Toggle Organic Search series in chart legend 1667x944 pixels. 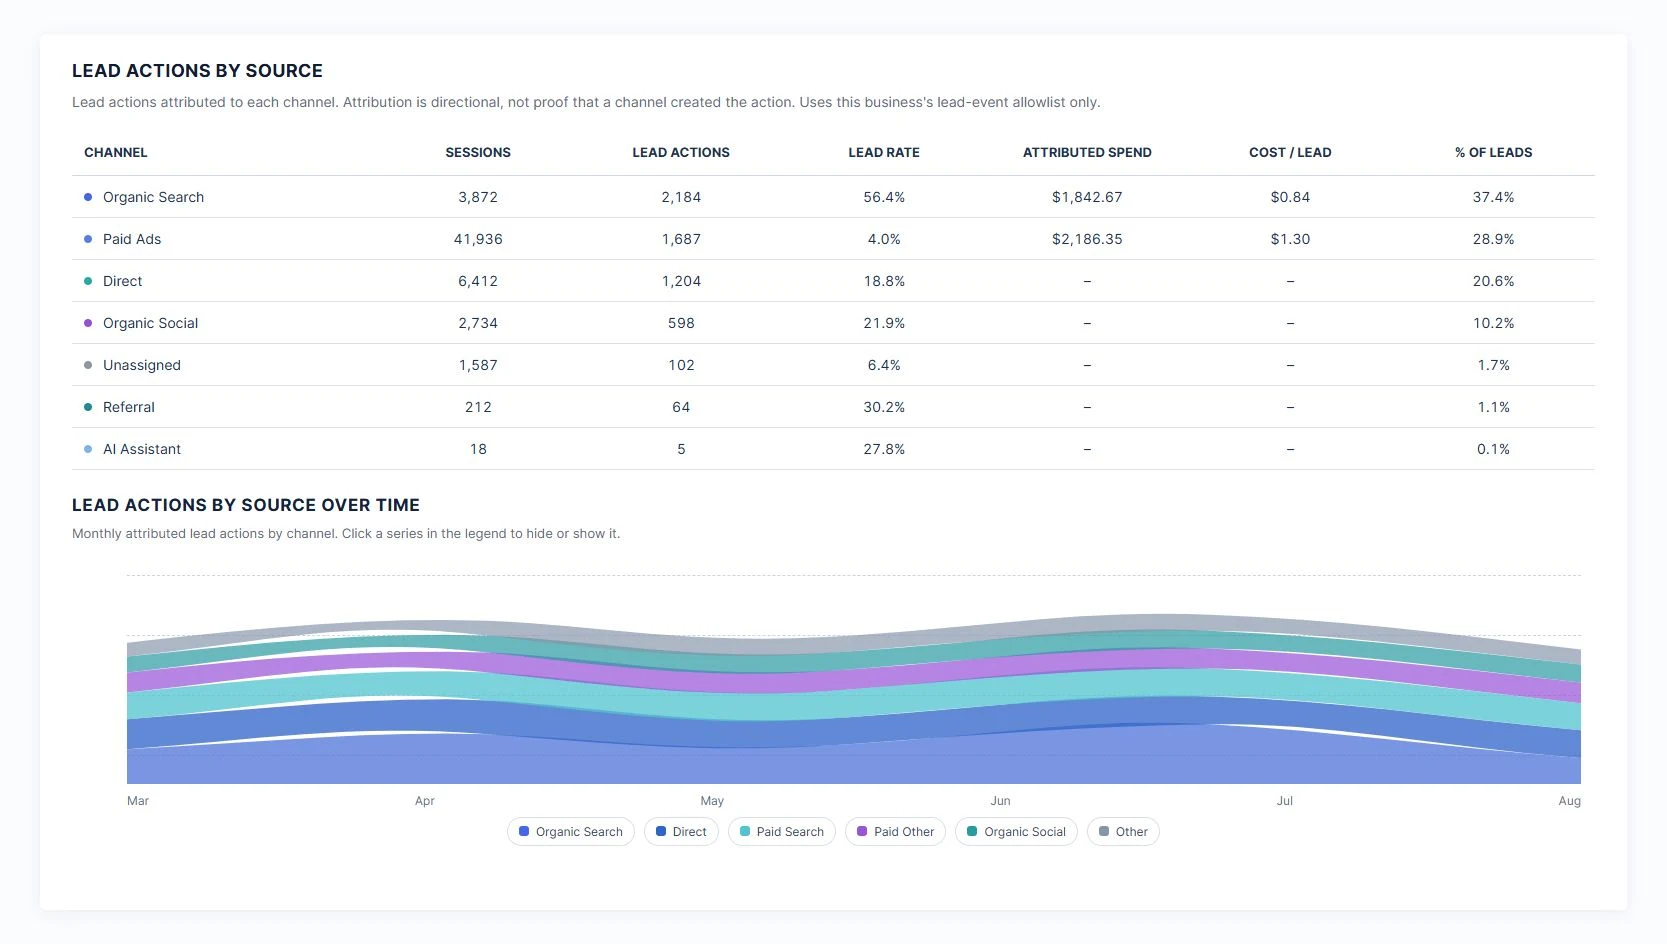pyautogui.click(x=570, y=832)
